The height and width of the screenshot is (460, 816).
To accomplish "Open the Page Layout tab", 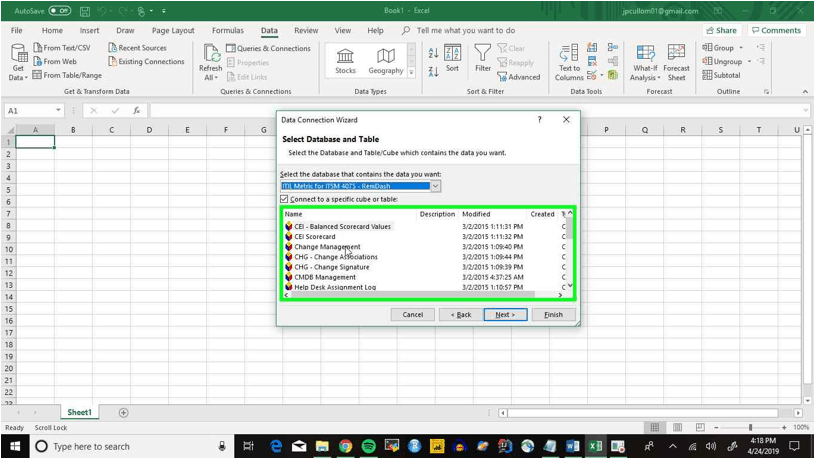I will [173, 30].
